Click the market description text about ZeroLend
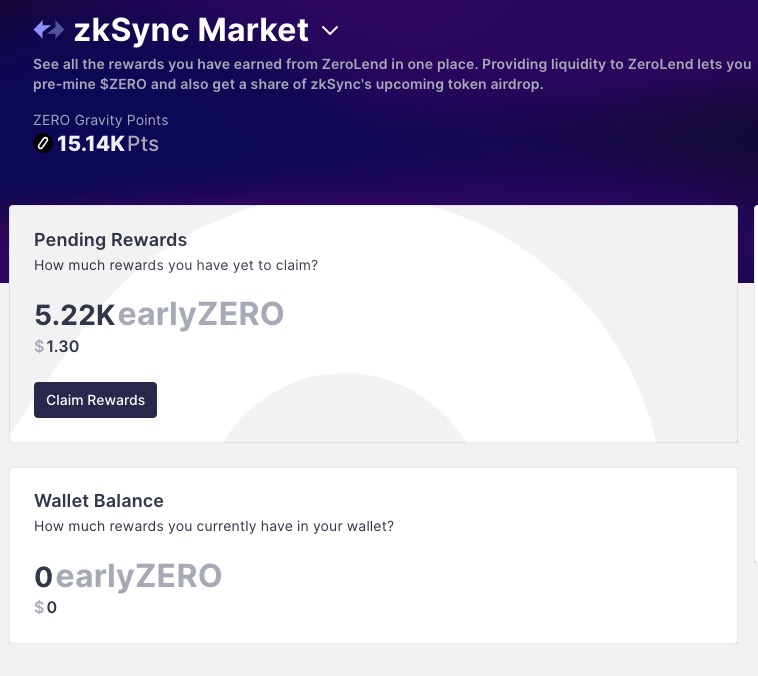The width and height of the screenshot is (758, 676). tap(391, 74)
